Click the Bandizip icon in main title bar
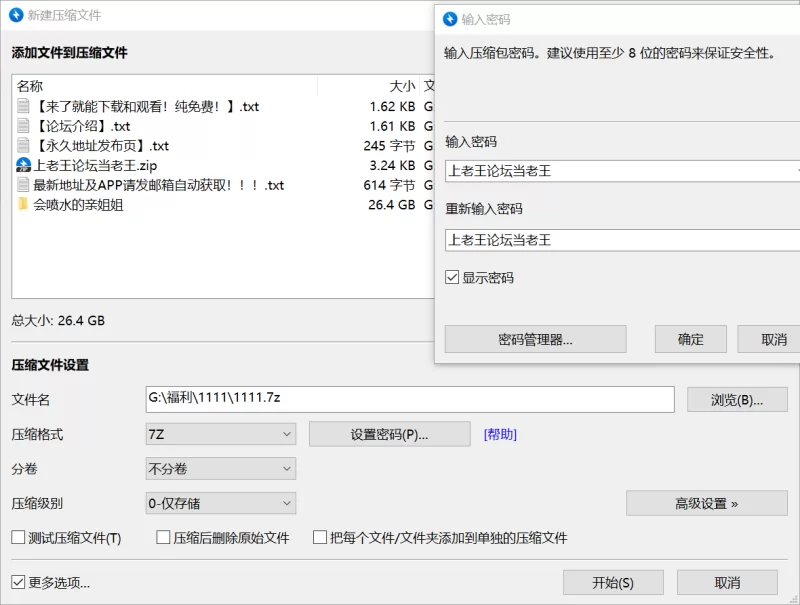Screen dimensions: 800x605 click(x=16, y=15)
